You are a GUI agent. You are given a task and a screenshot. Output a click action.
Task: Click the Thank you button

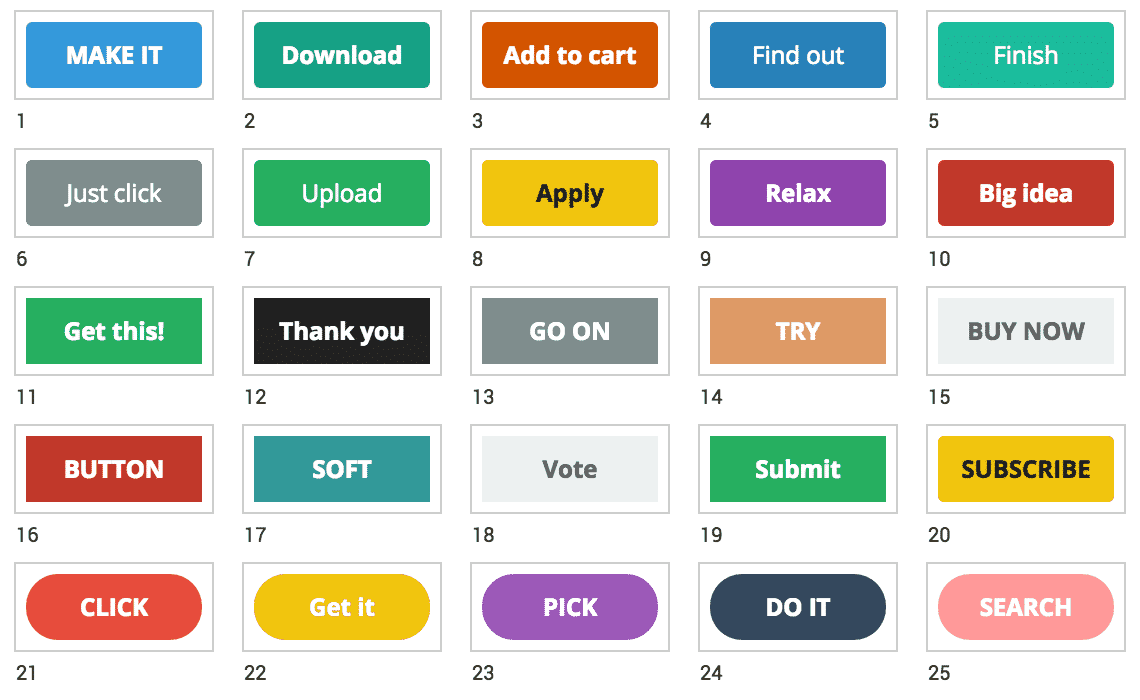point(342,331)
